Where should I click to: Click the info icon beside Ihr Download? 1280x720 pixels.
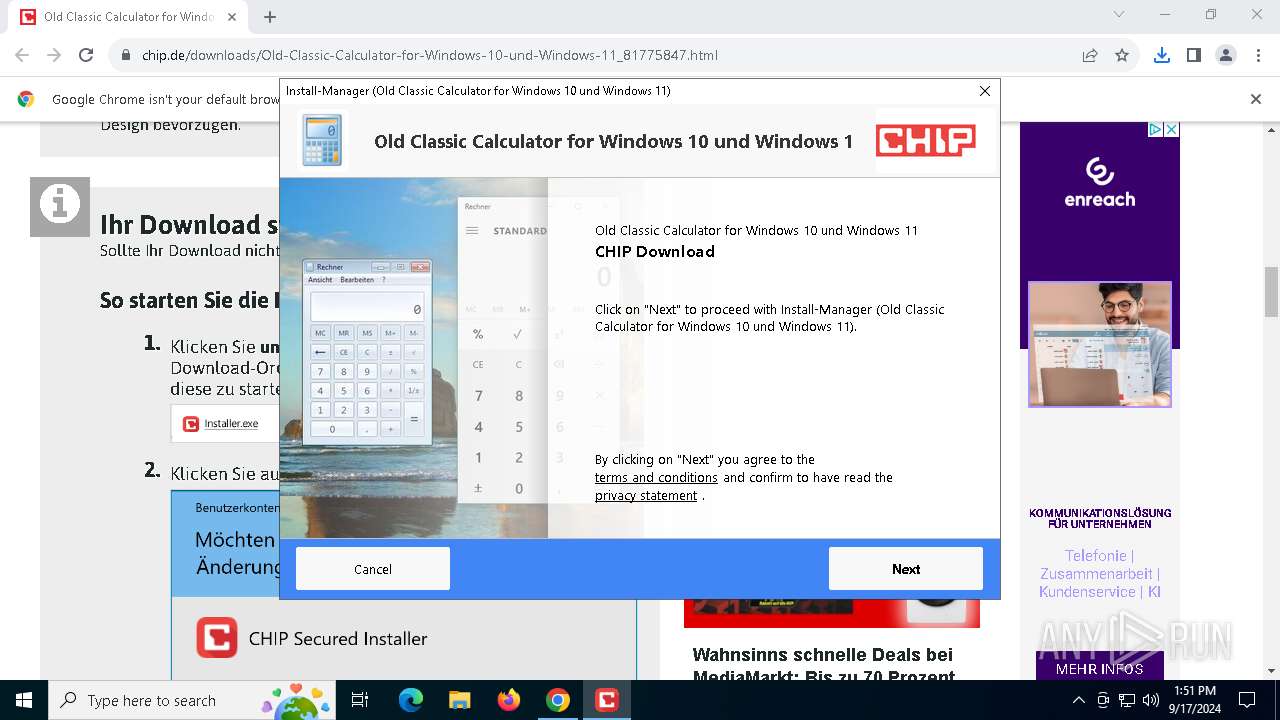[60, 207]
